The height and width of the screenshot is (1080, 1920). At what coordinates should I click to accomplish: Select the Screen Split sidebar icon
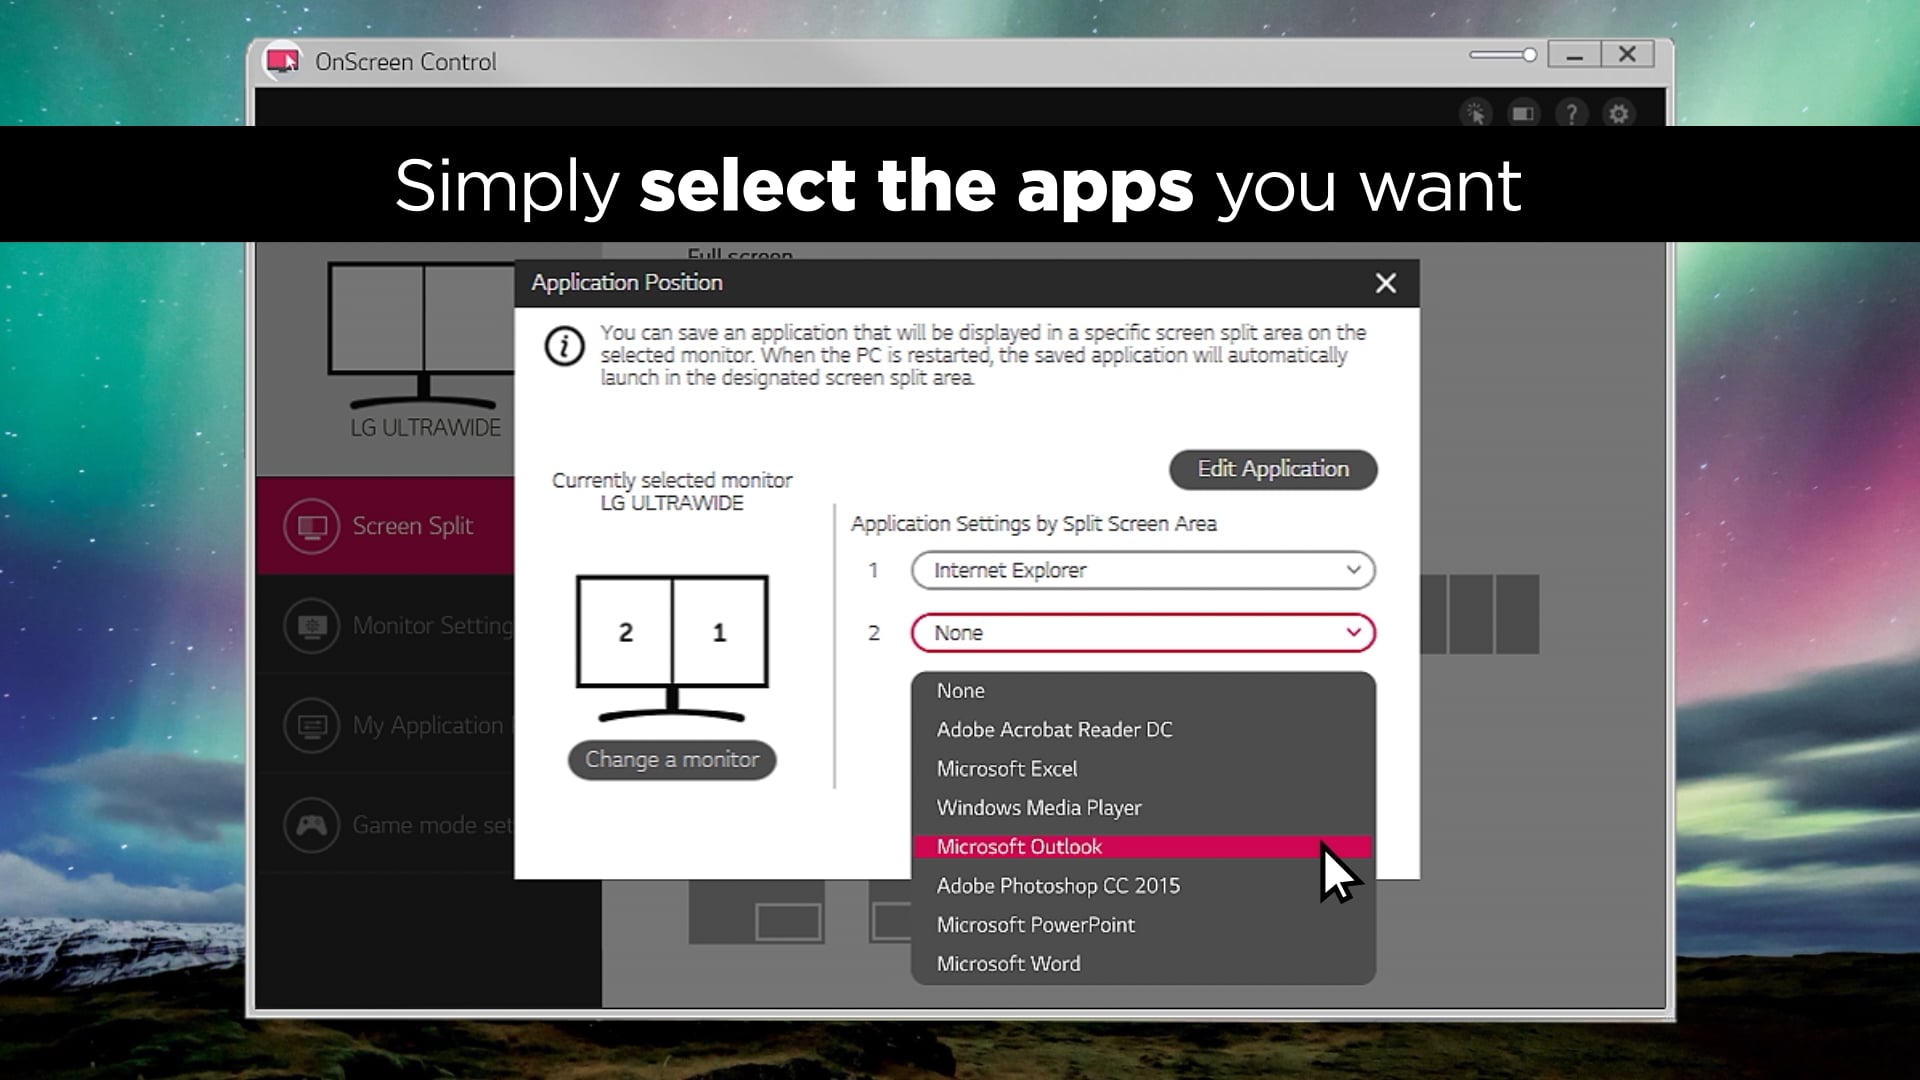312,526
